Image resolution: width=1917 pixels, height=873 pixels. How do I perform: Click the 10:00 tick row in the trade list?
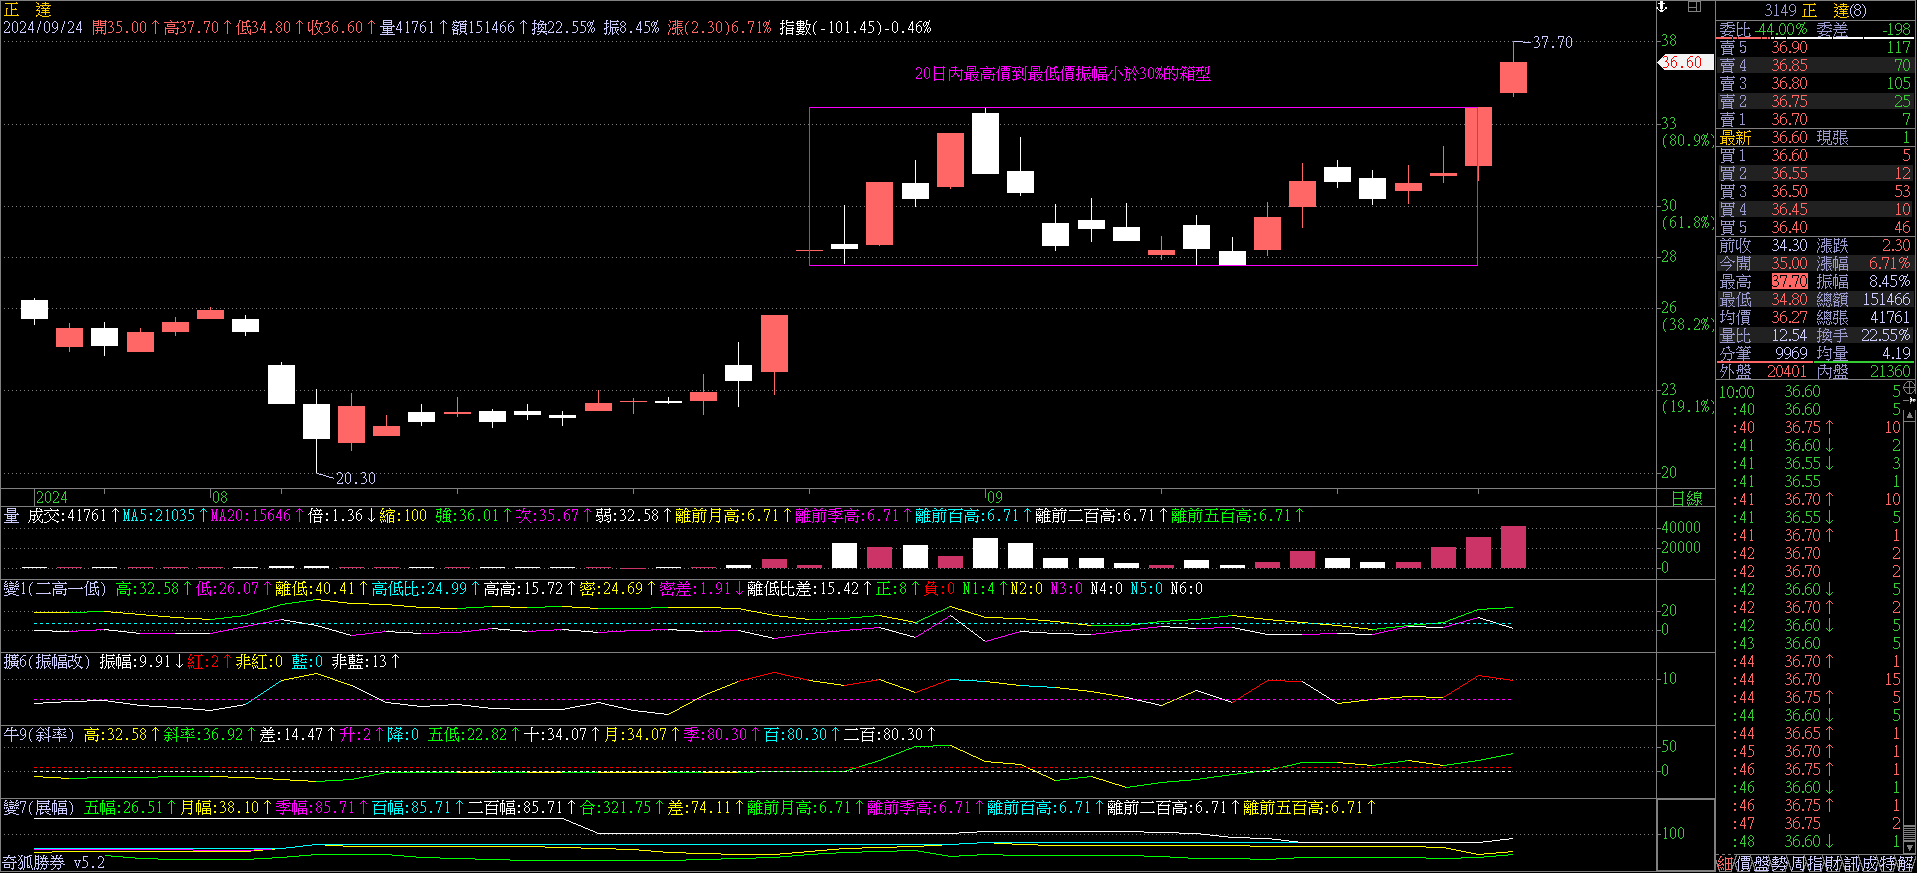(x=1811, y=392)
